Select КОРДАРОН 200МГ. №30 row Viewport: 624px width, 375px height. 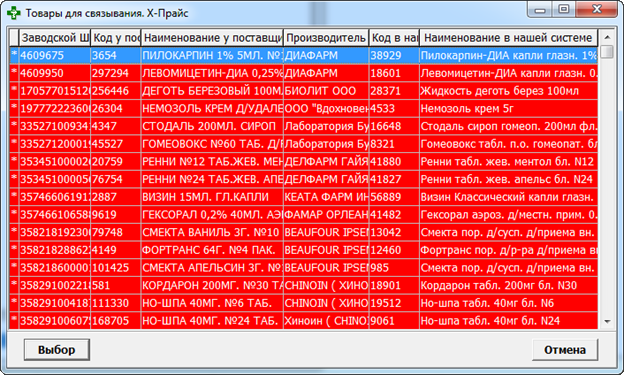click(304, 285)
